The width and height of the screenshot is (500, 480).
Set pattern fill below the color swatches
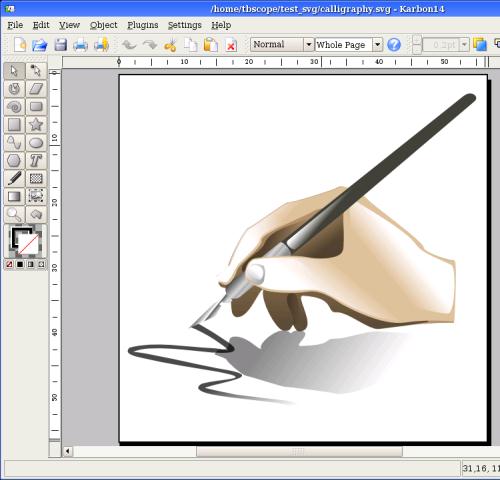coord(41,264)
